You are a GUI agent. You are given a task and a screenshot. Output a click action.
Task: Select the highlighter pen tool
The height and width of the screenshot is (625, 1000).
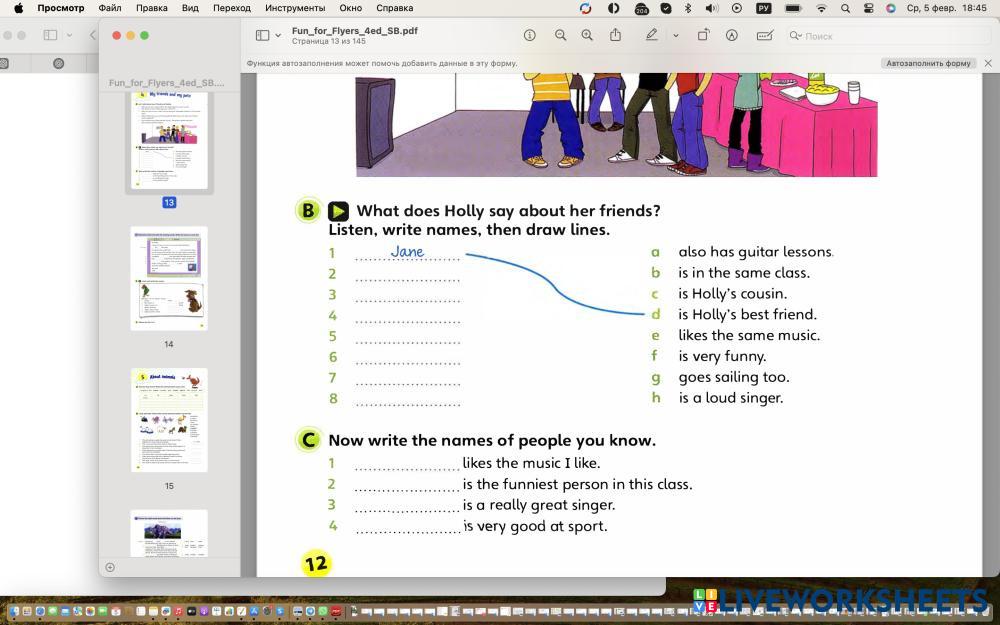(652, 35)
